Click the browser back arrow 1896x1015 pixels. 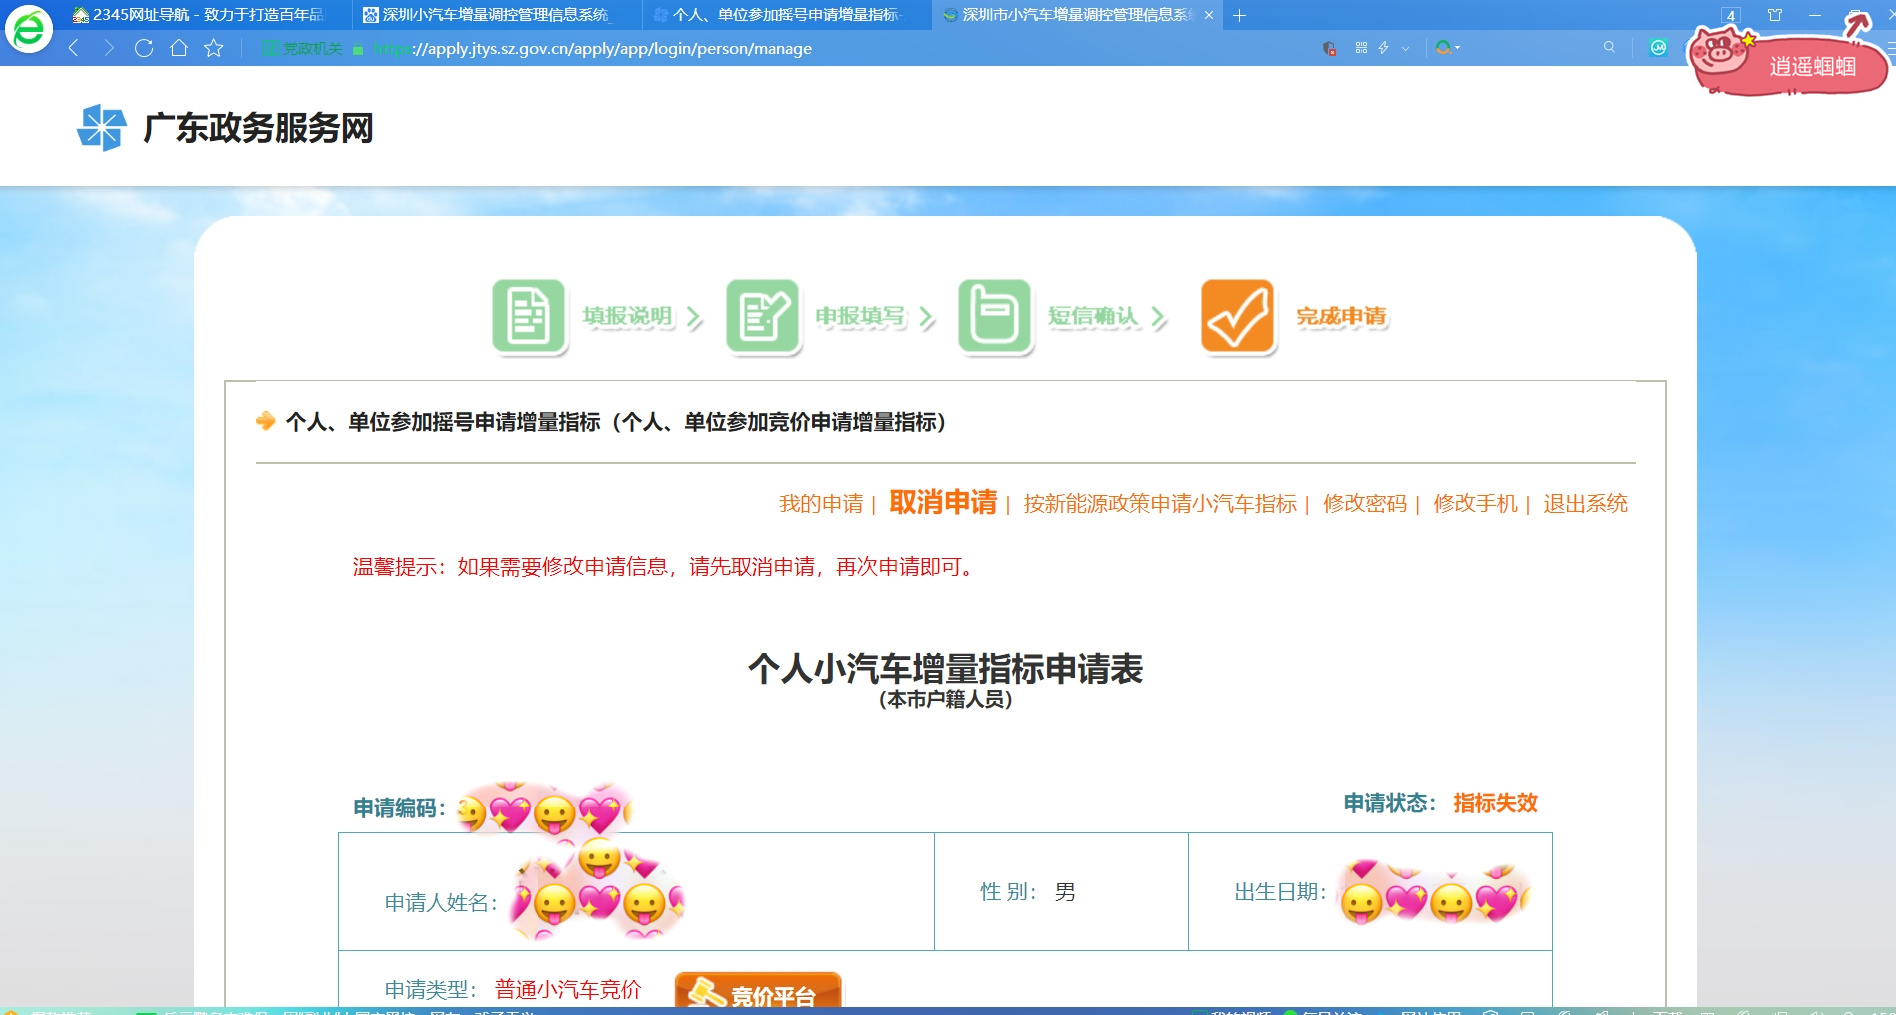[73, 48]
